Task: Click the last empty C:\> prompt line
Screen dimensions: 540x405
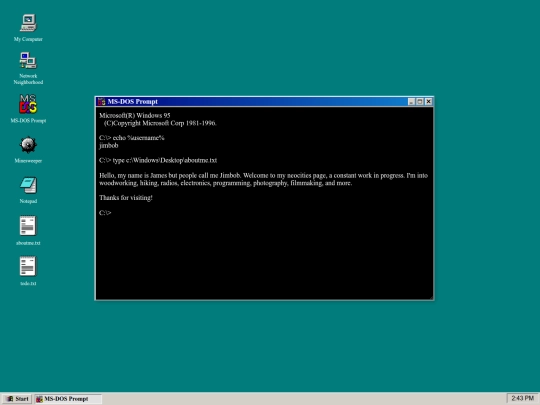Action: click(105, 213)
